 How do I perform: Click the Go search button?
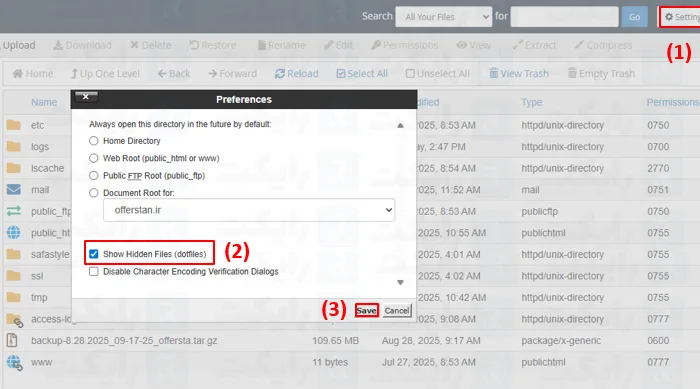(x=634, y=17)
